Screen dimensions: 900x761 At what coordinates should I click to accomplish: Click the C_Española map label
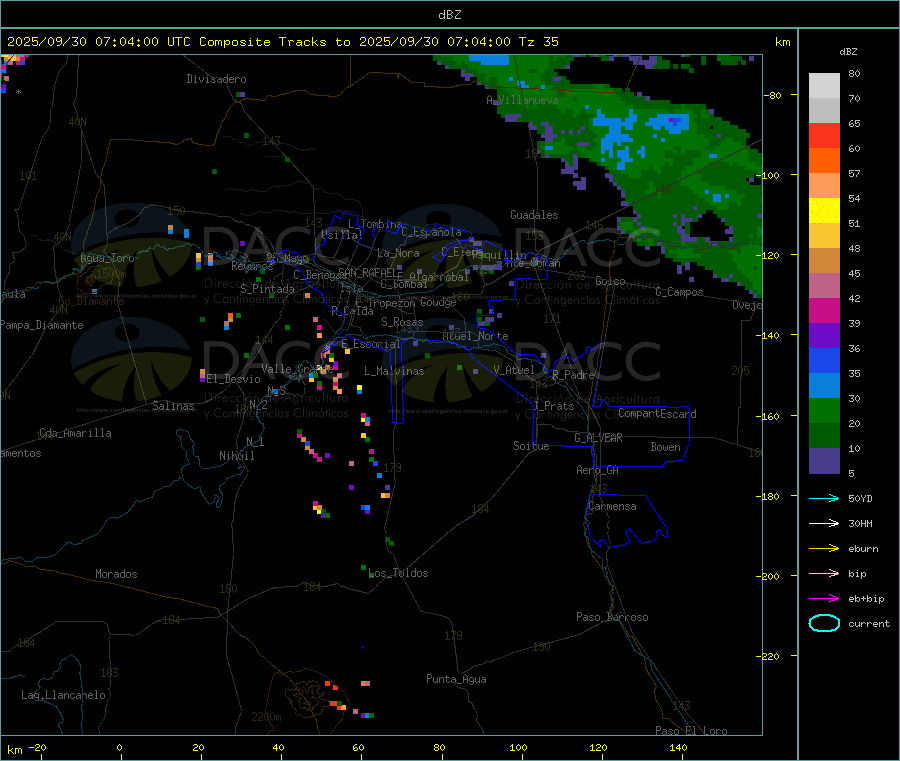pyautogui.click(x=431, y=232)
